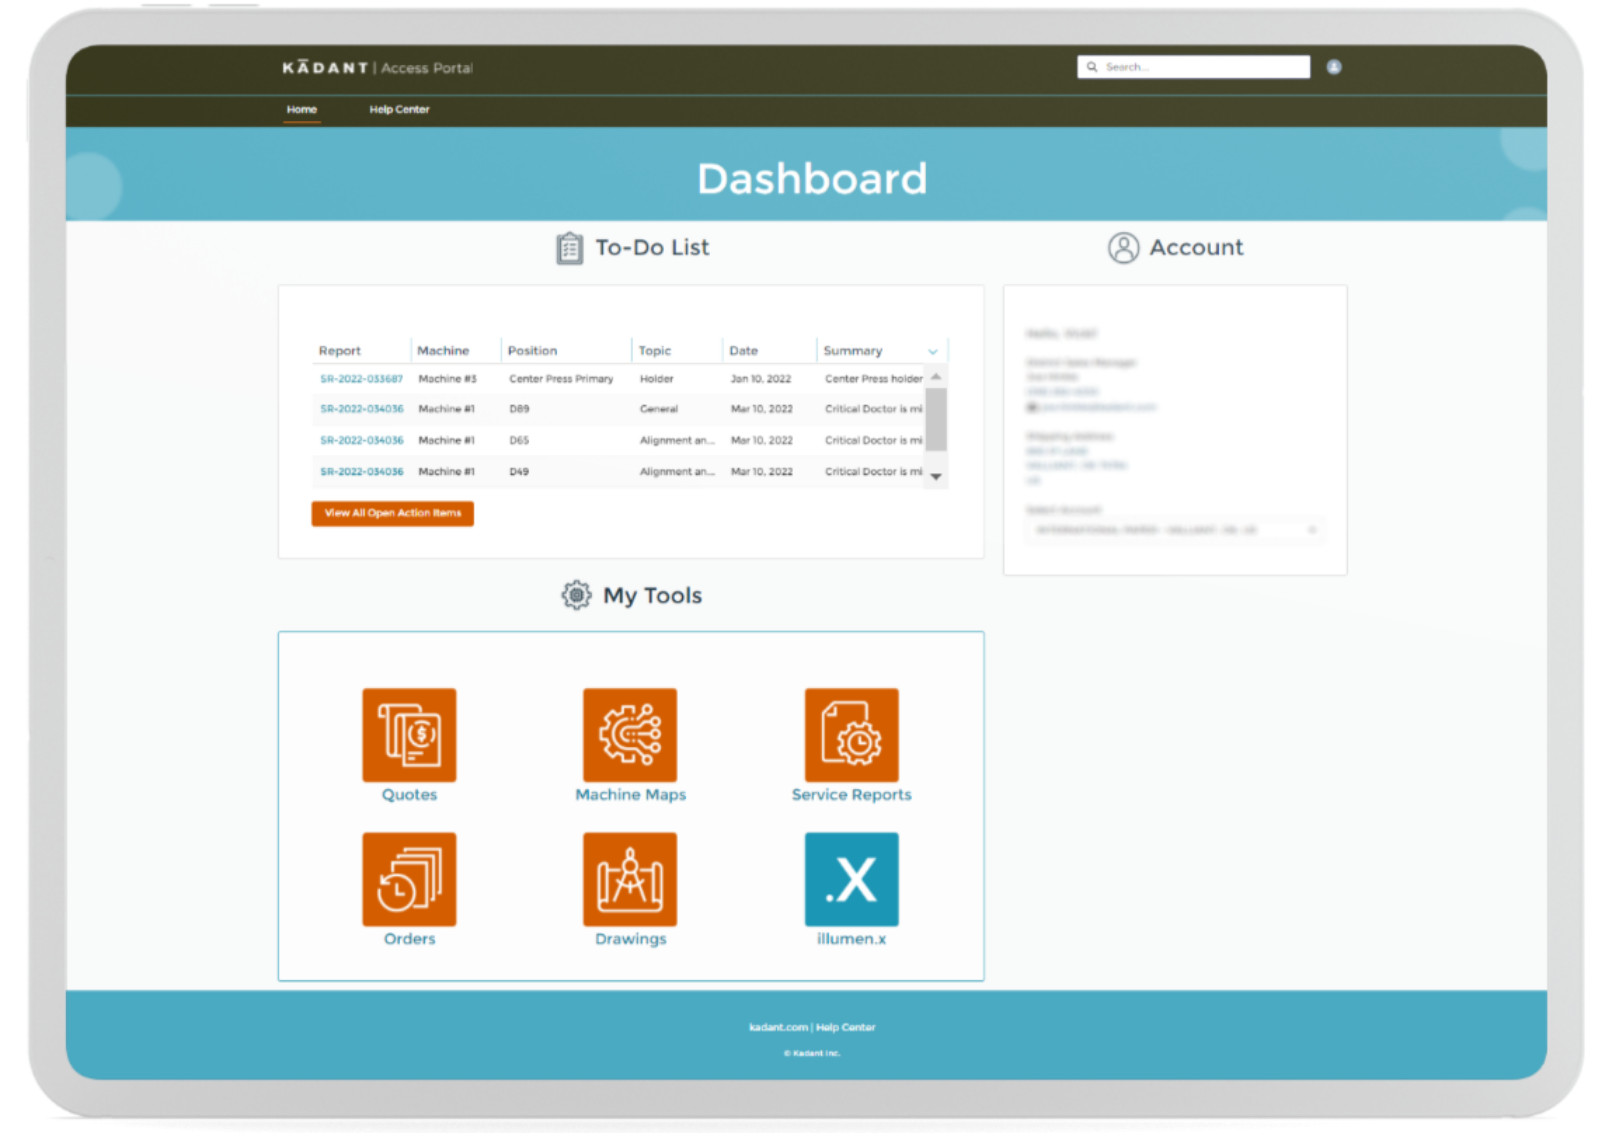Click View All Open Action Items button
The image size is (1610, 1139).
(x=392, y=513)
